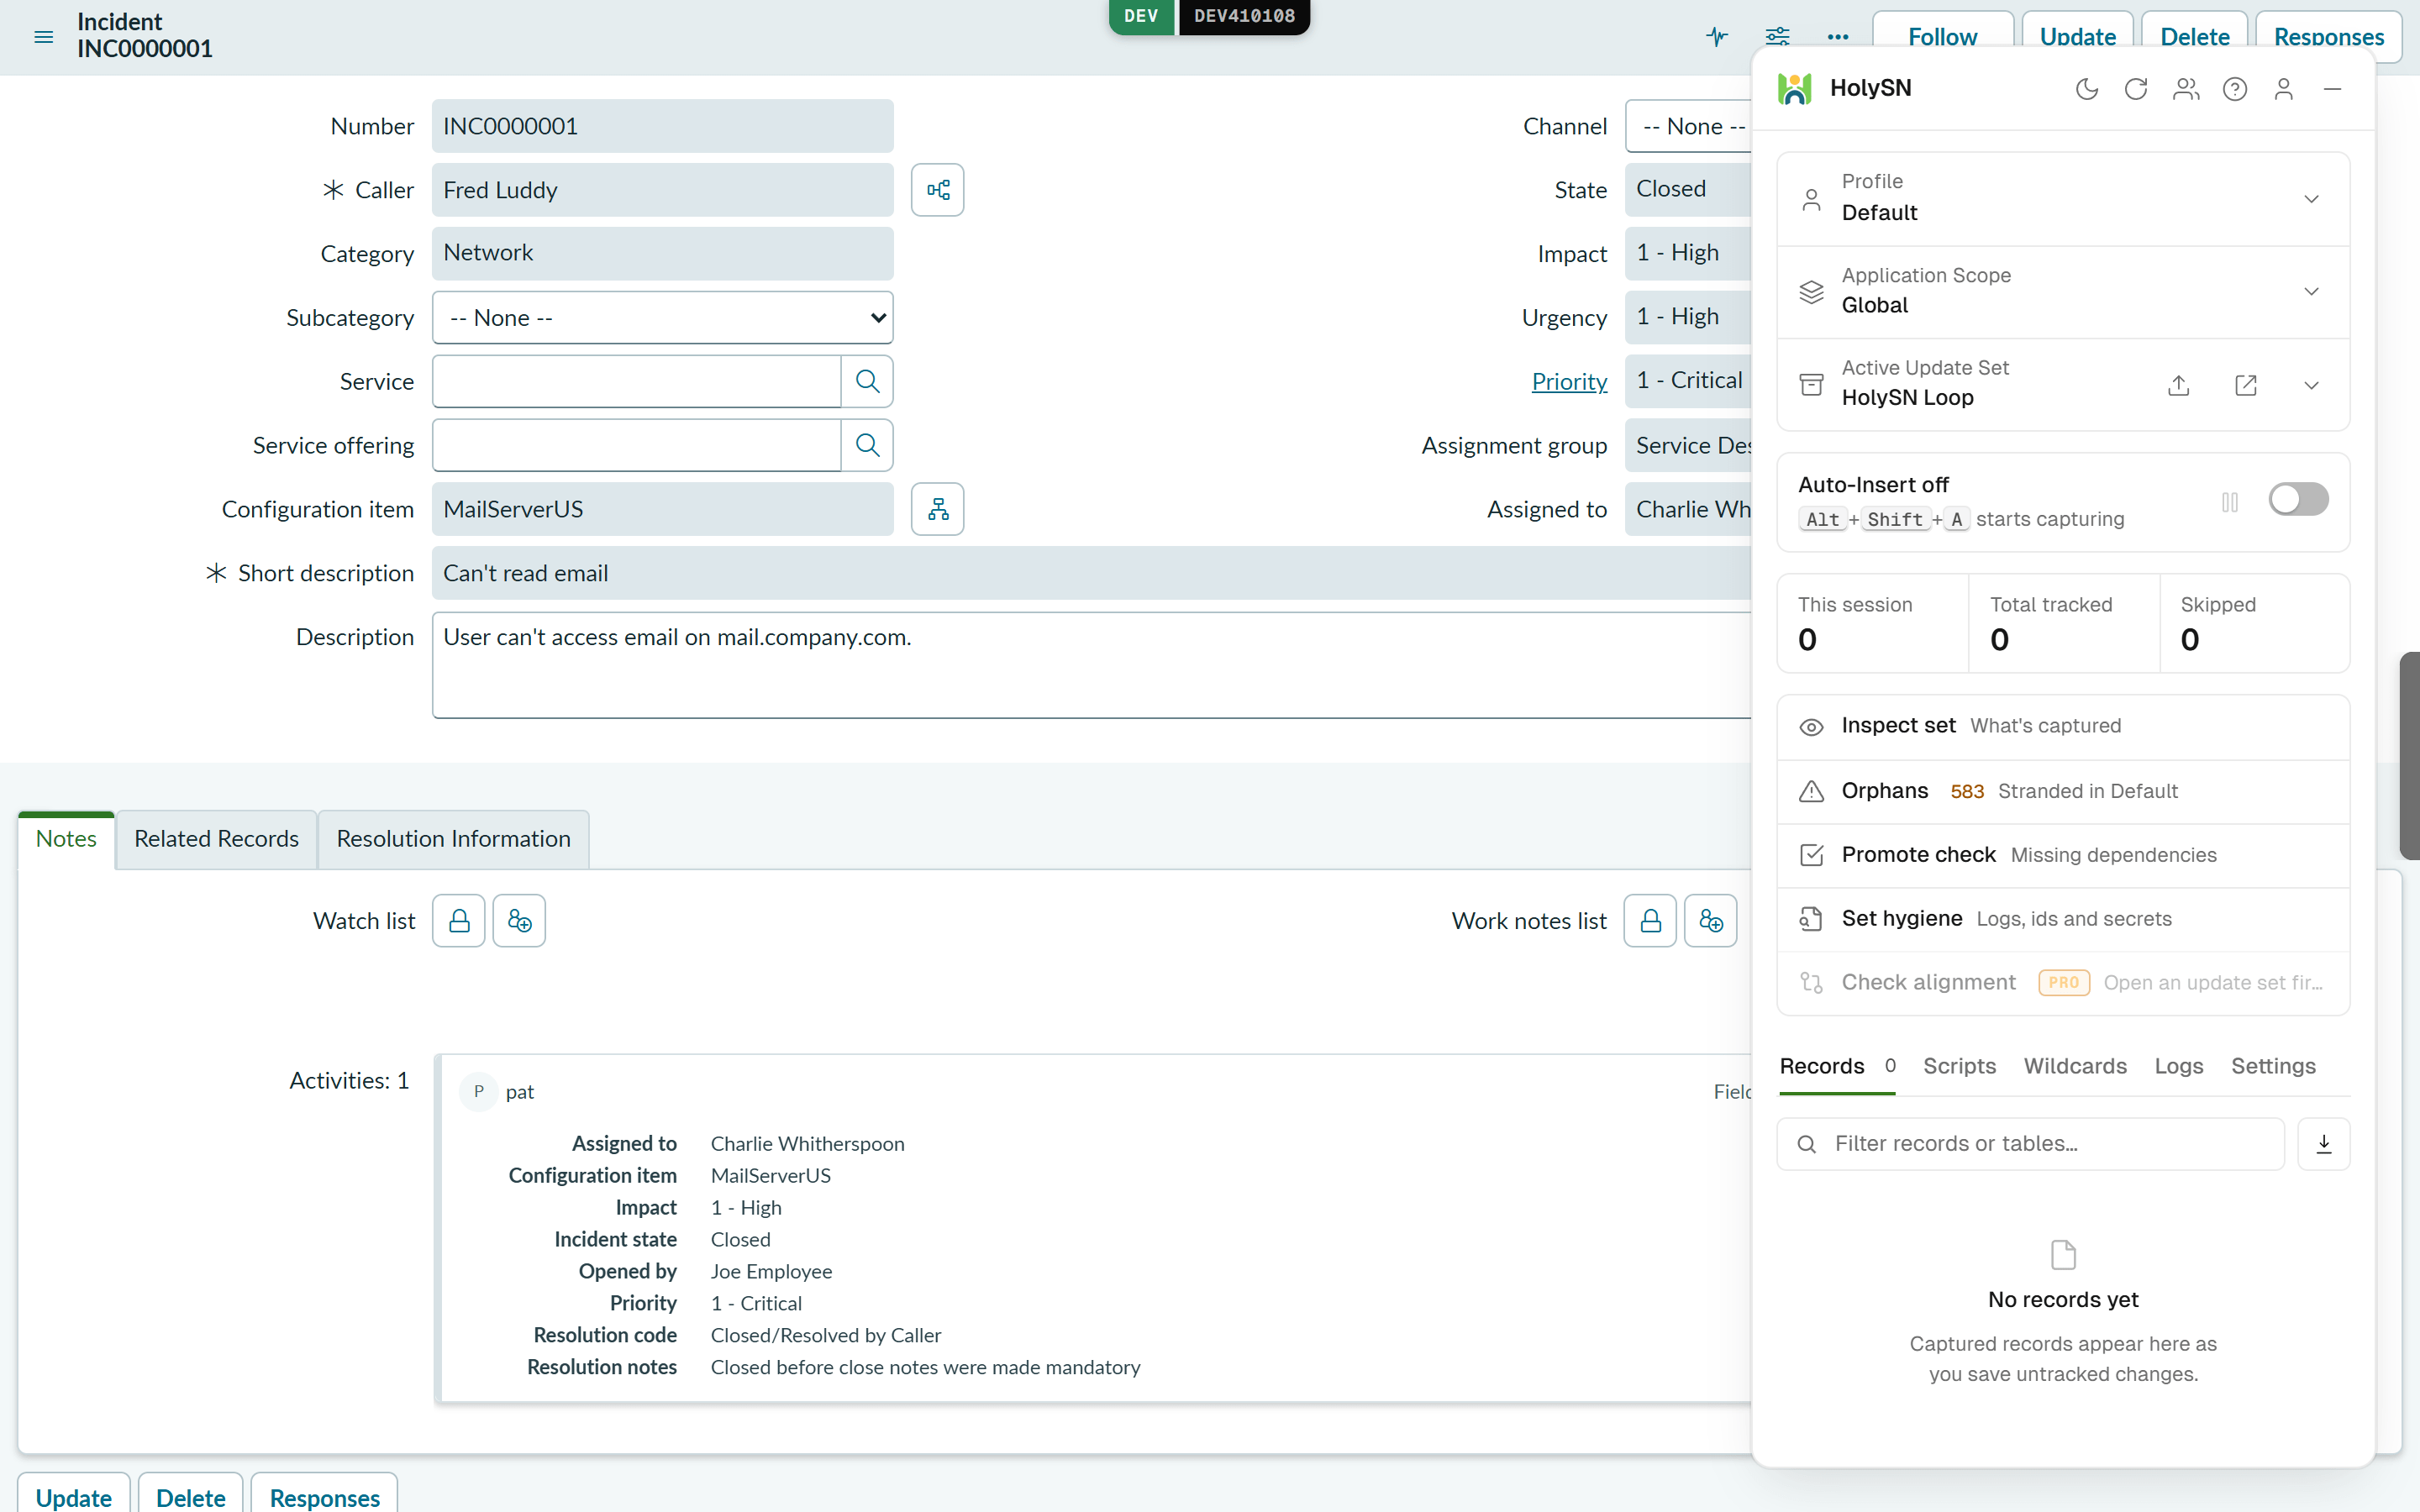
Task: Click the Service offering lookup magnifier icon
Action: (867, 445)
